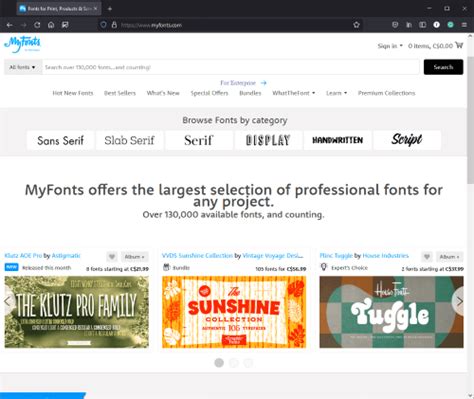This screenshot has height=399, width=474.
Task: Open Special Offers menu item
Action: click(209, 93)
